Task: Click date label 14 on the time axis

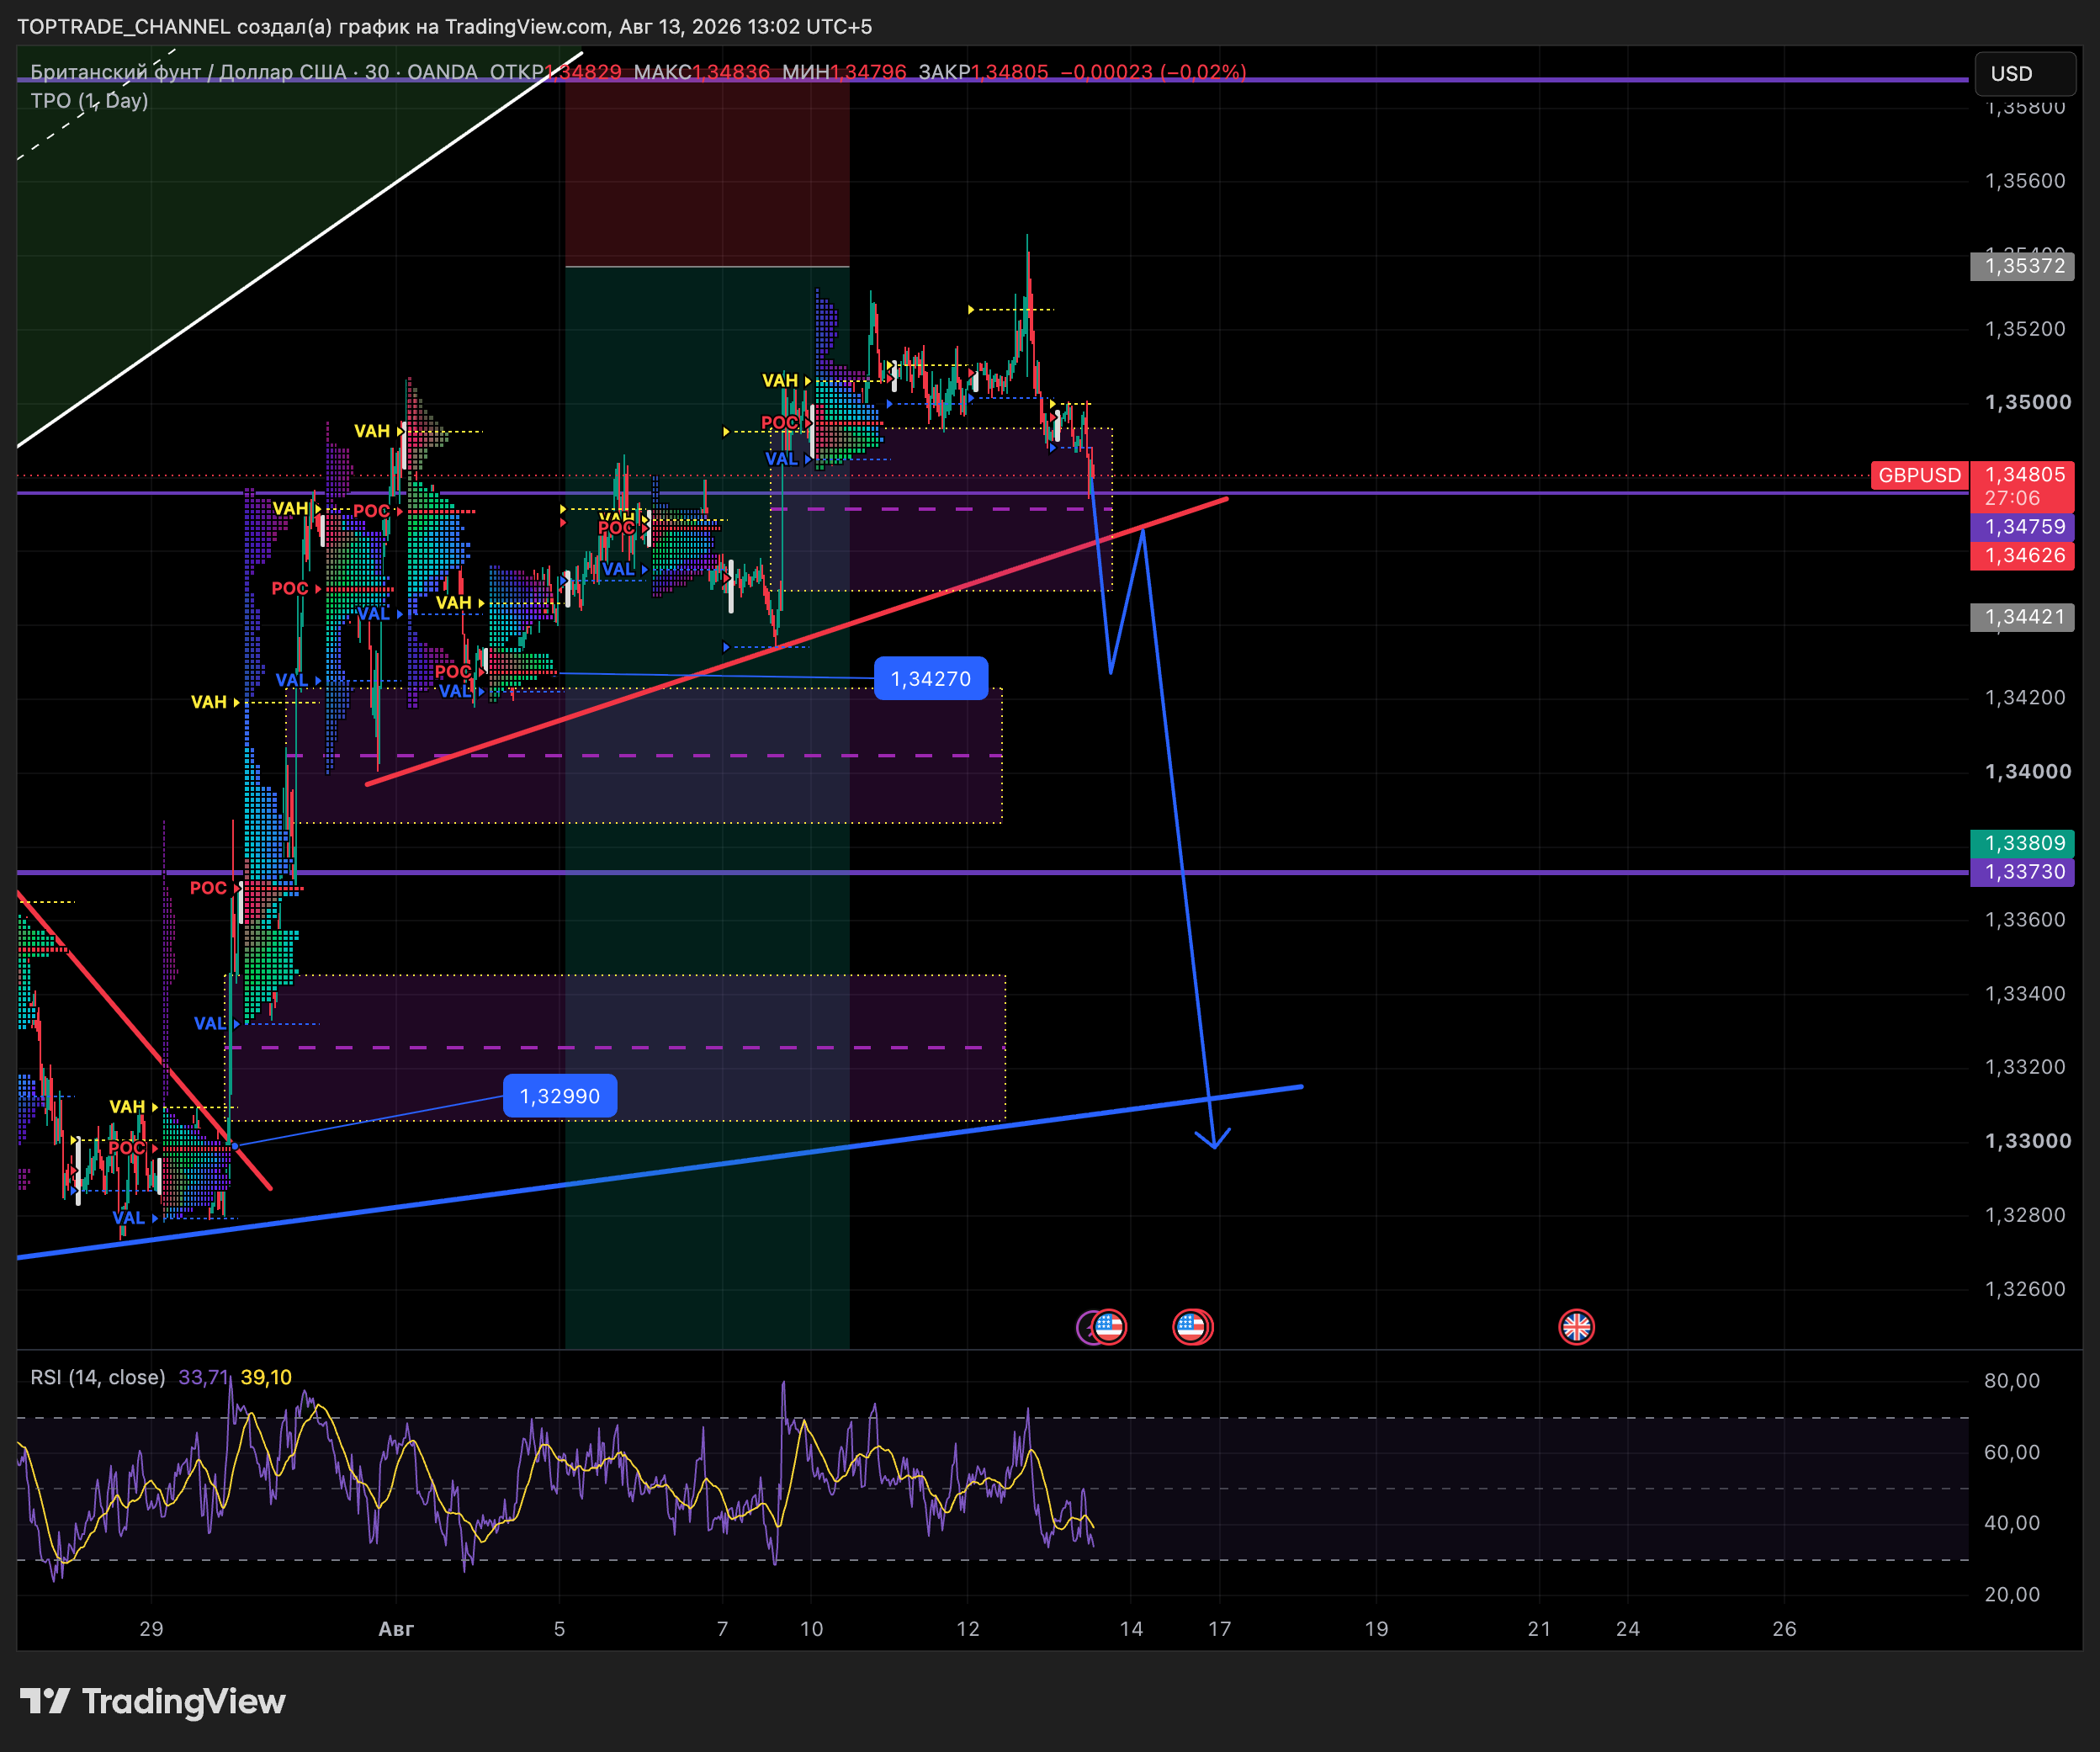Action: (1131, 1629)
